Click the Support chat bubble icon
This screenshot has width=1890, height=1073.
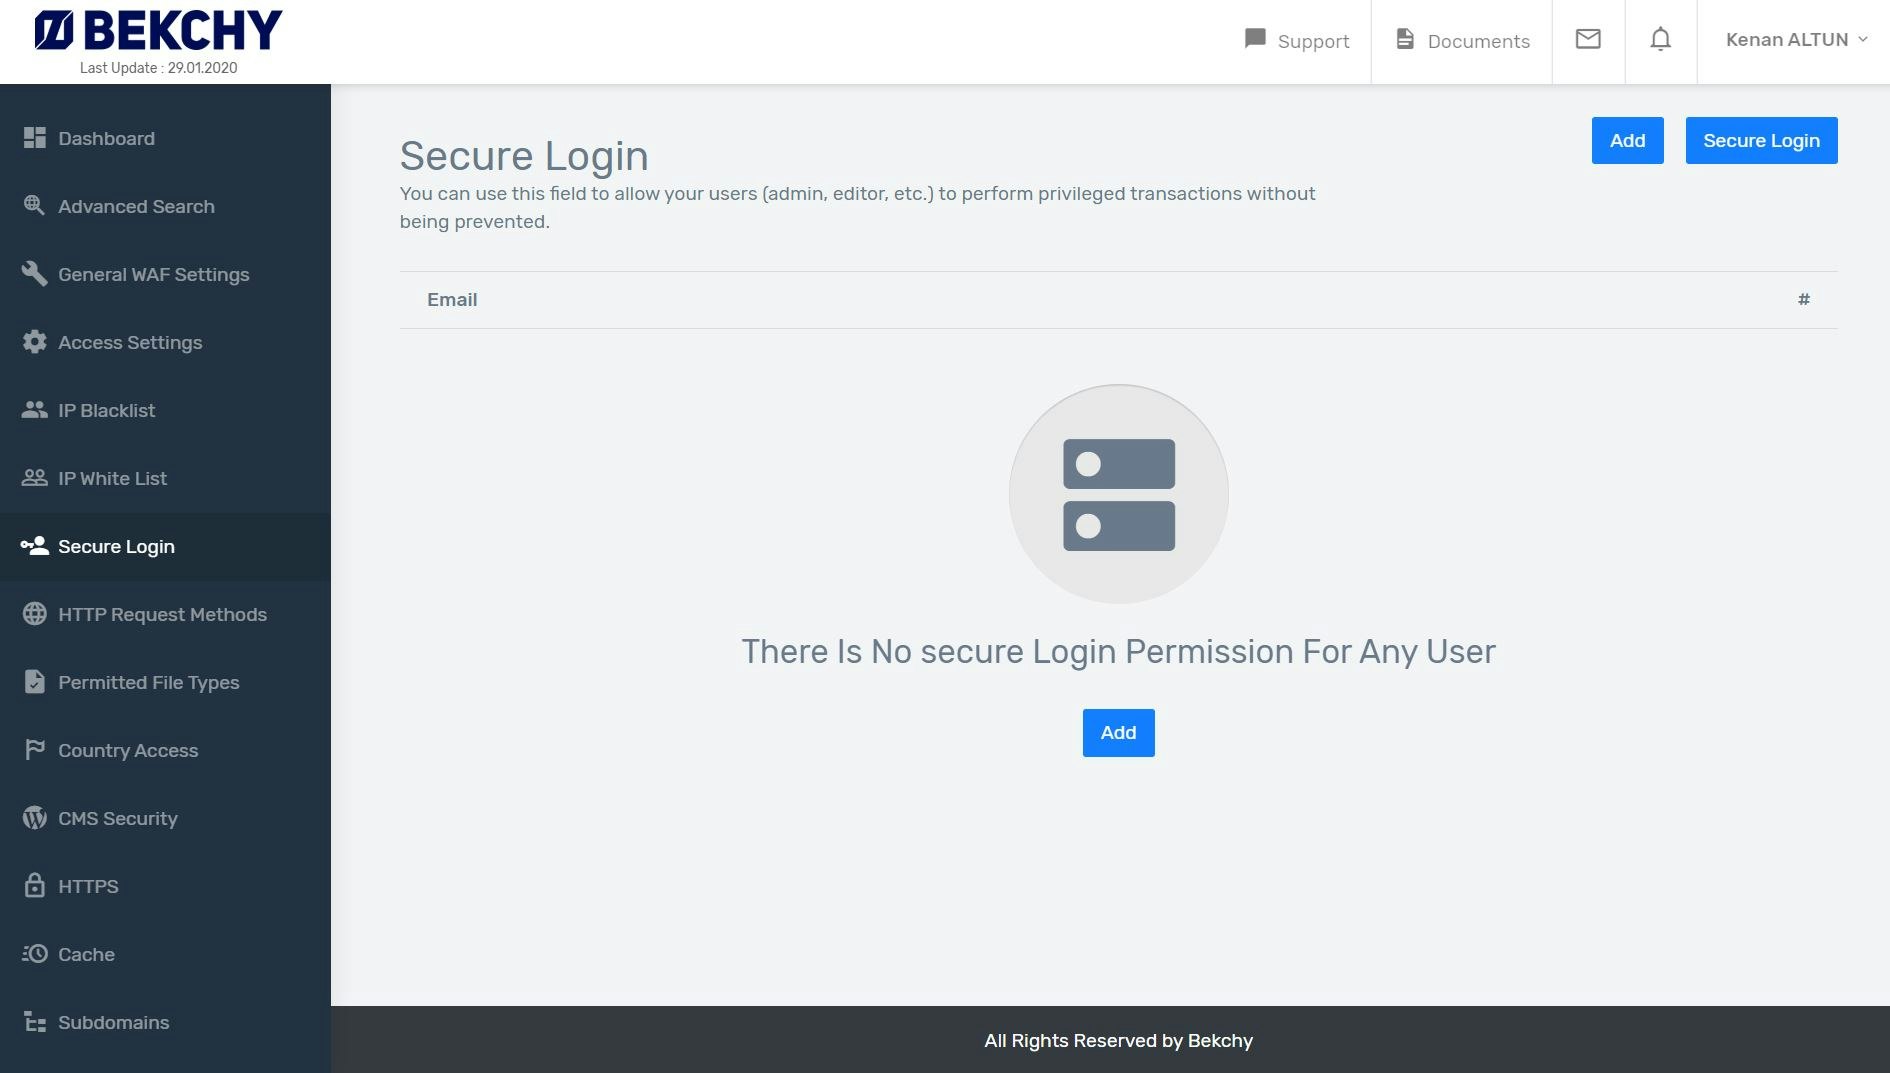pyautogui.click(x=1255, y=39)
